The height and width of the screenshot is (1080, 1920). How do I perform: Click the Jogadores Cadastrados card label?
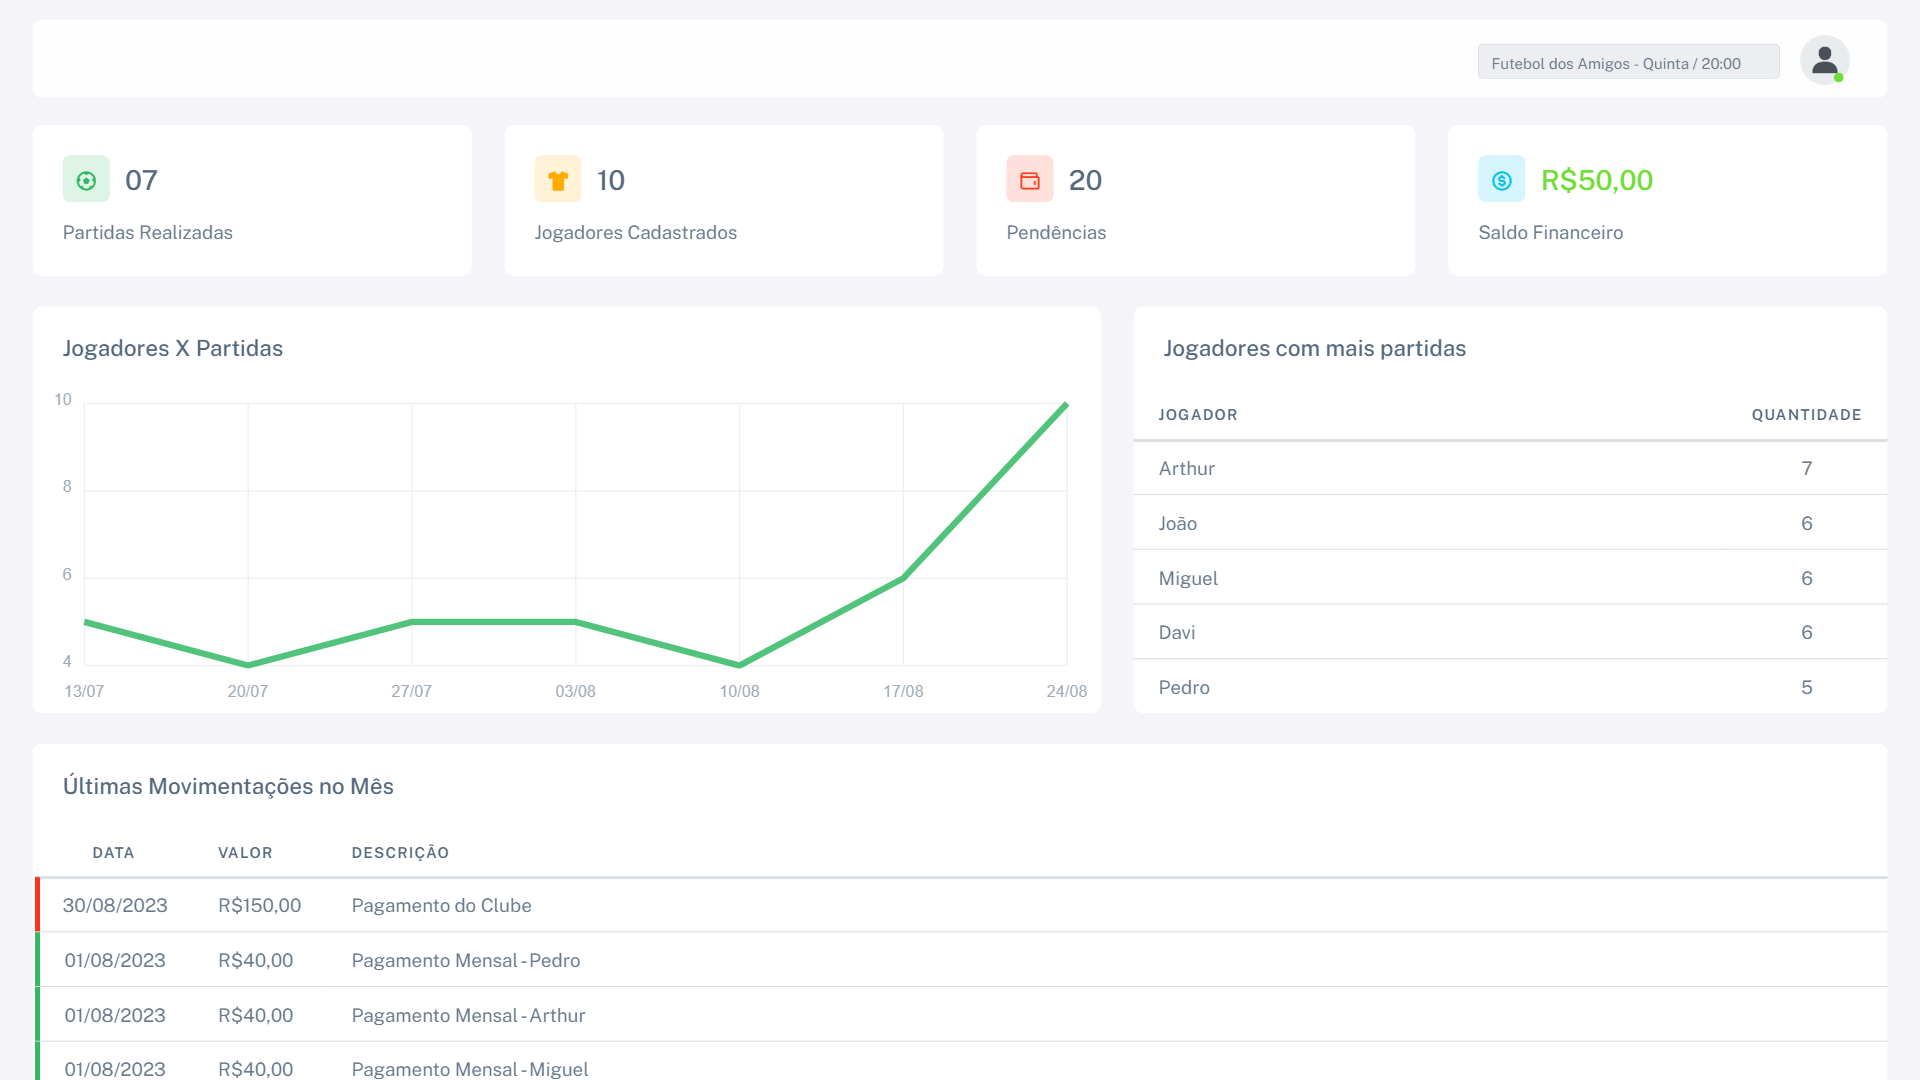pyautogui.click(x=635, y=233)
